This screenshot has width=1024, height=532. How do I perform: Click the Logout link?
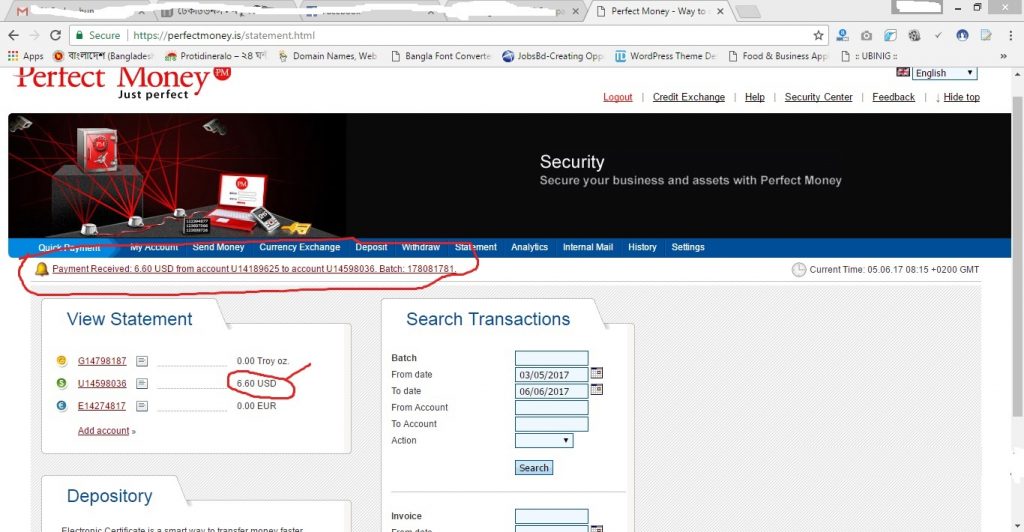[x=618, y=97]
